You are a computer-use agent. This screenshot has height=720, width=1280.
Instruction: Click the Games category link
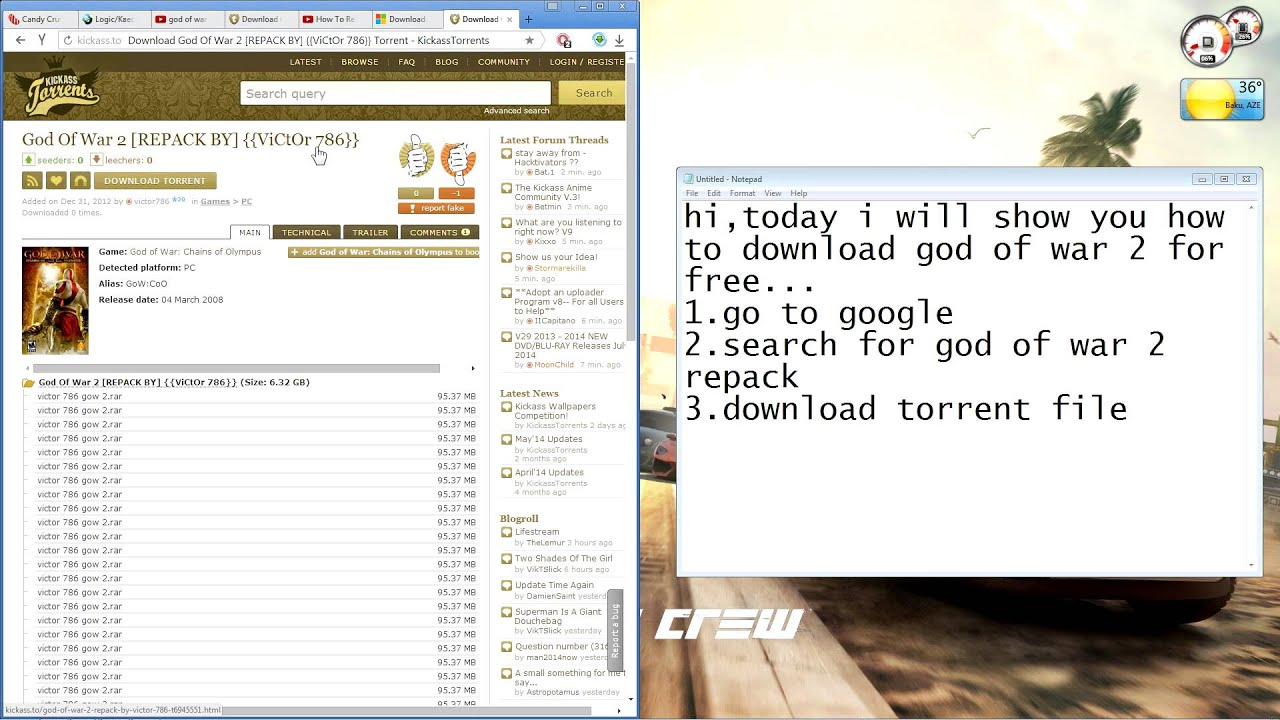(x=215, y=201)
